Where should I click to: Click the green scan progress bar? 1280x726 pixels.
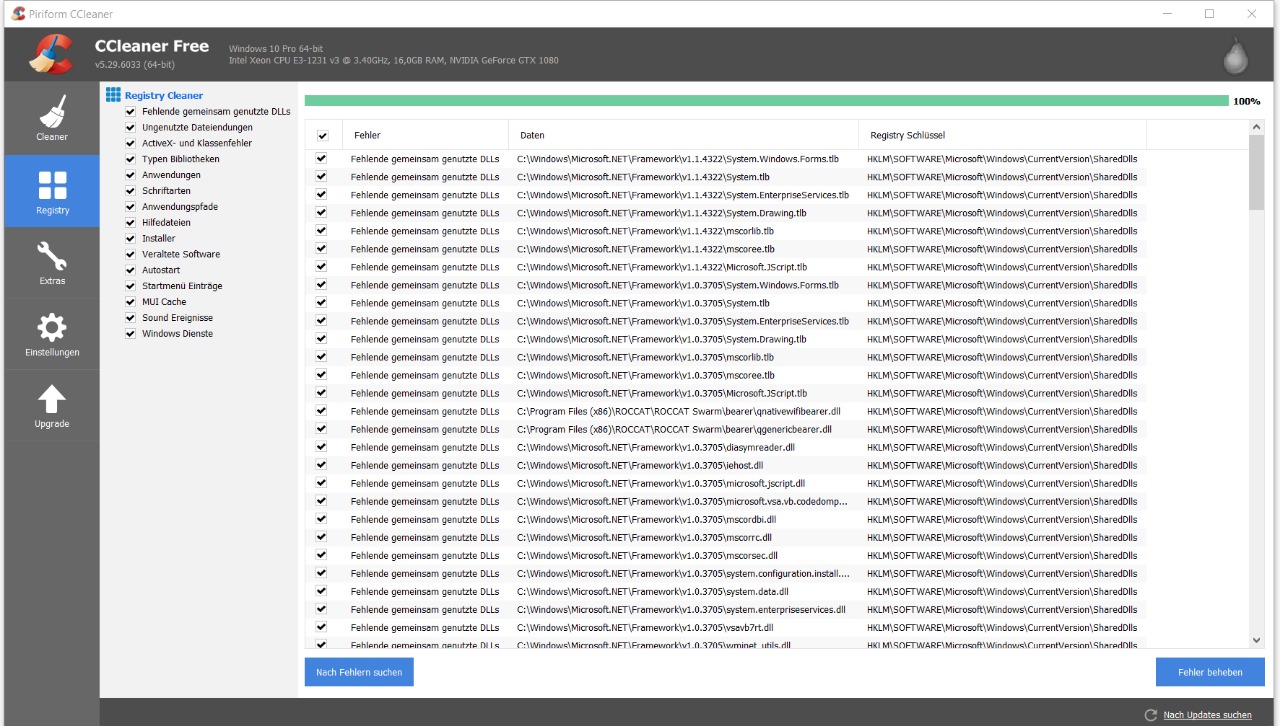pos(766,101)
